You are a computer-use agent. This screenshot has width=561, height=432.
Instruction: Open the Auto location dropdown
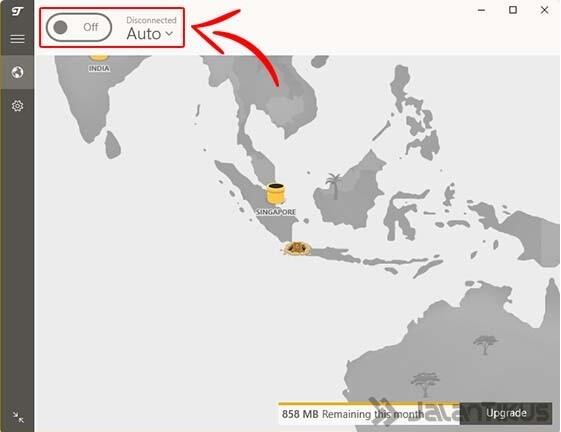pos(150,34)
